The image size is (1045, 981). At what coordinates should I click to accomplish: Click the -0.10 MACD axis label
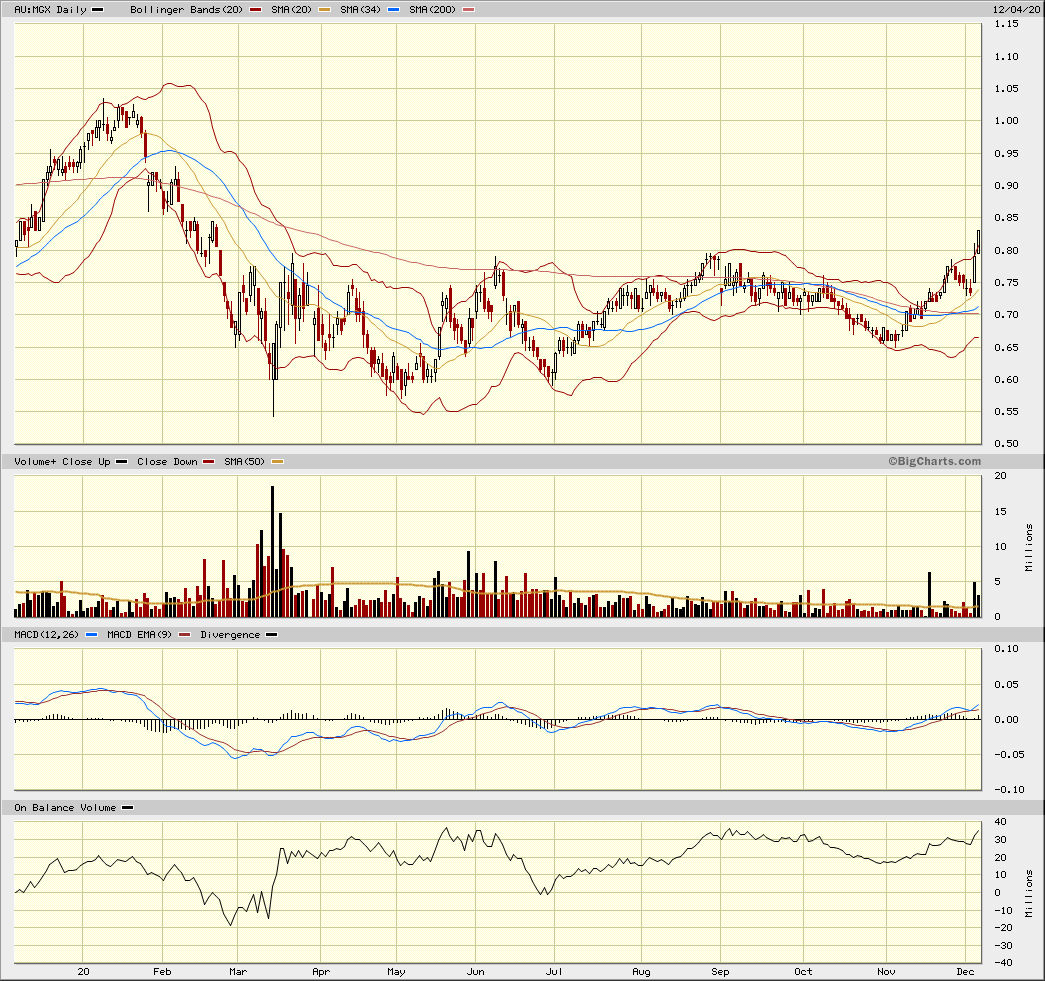(1009, 790)
